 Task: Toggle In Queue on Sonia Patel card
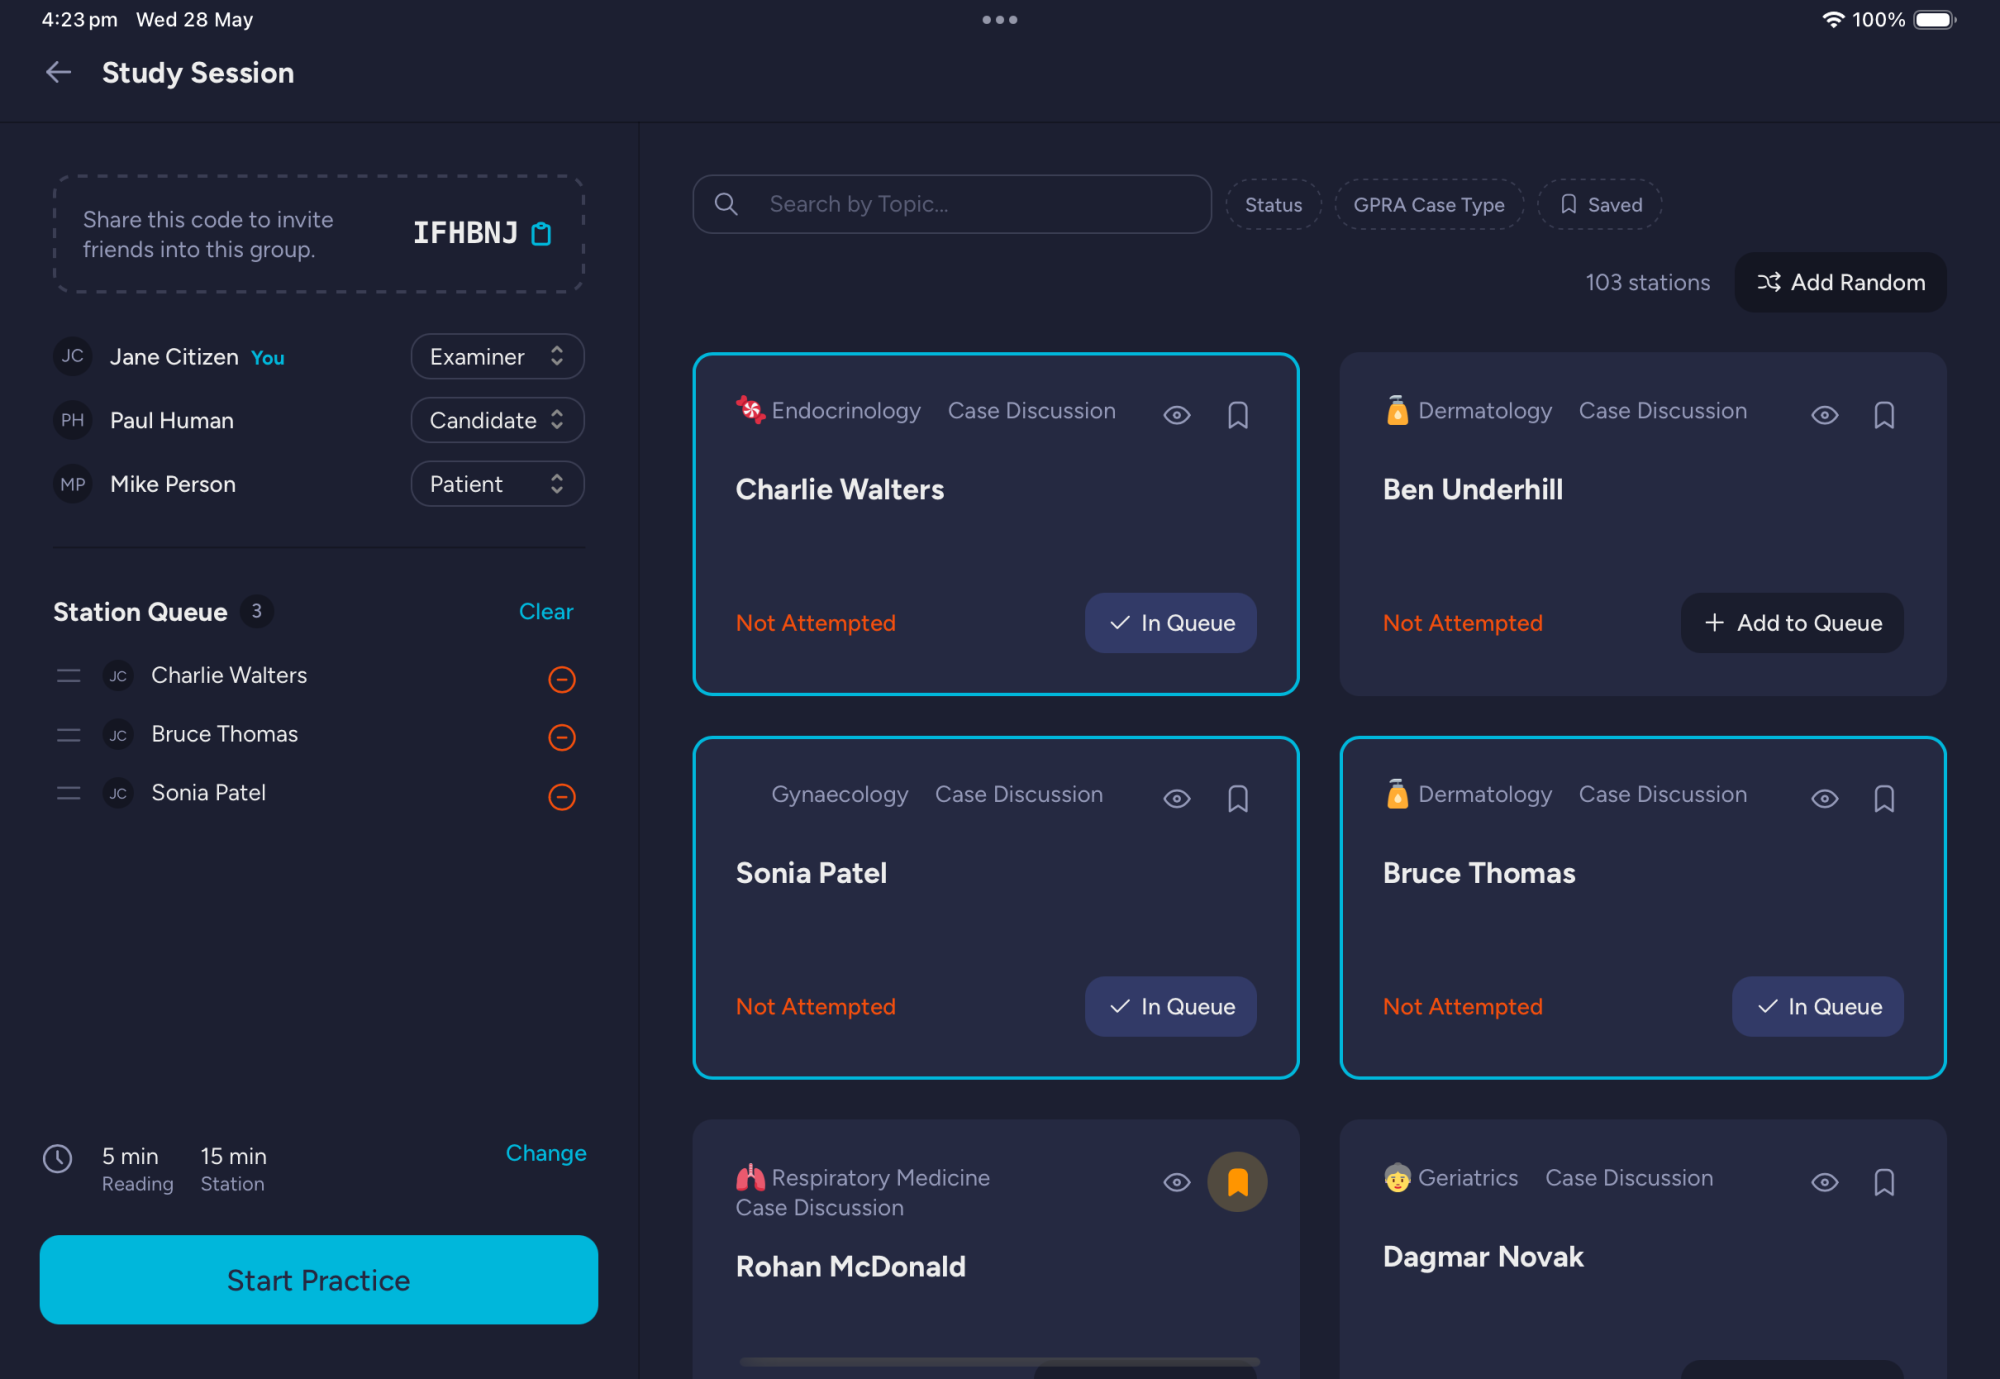point(1171,1006)
